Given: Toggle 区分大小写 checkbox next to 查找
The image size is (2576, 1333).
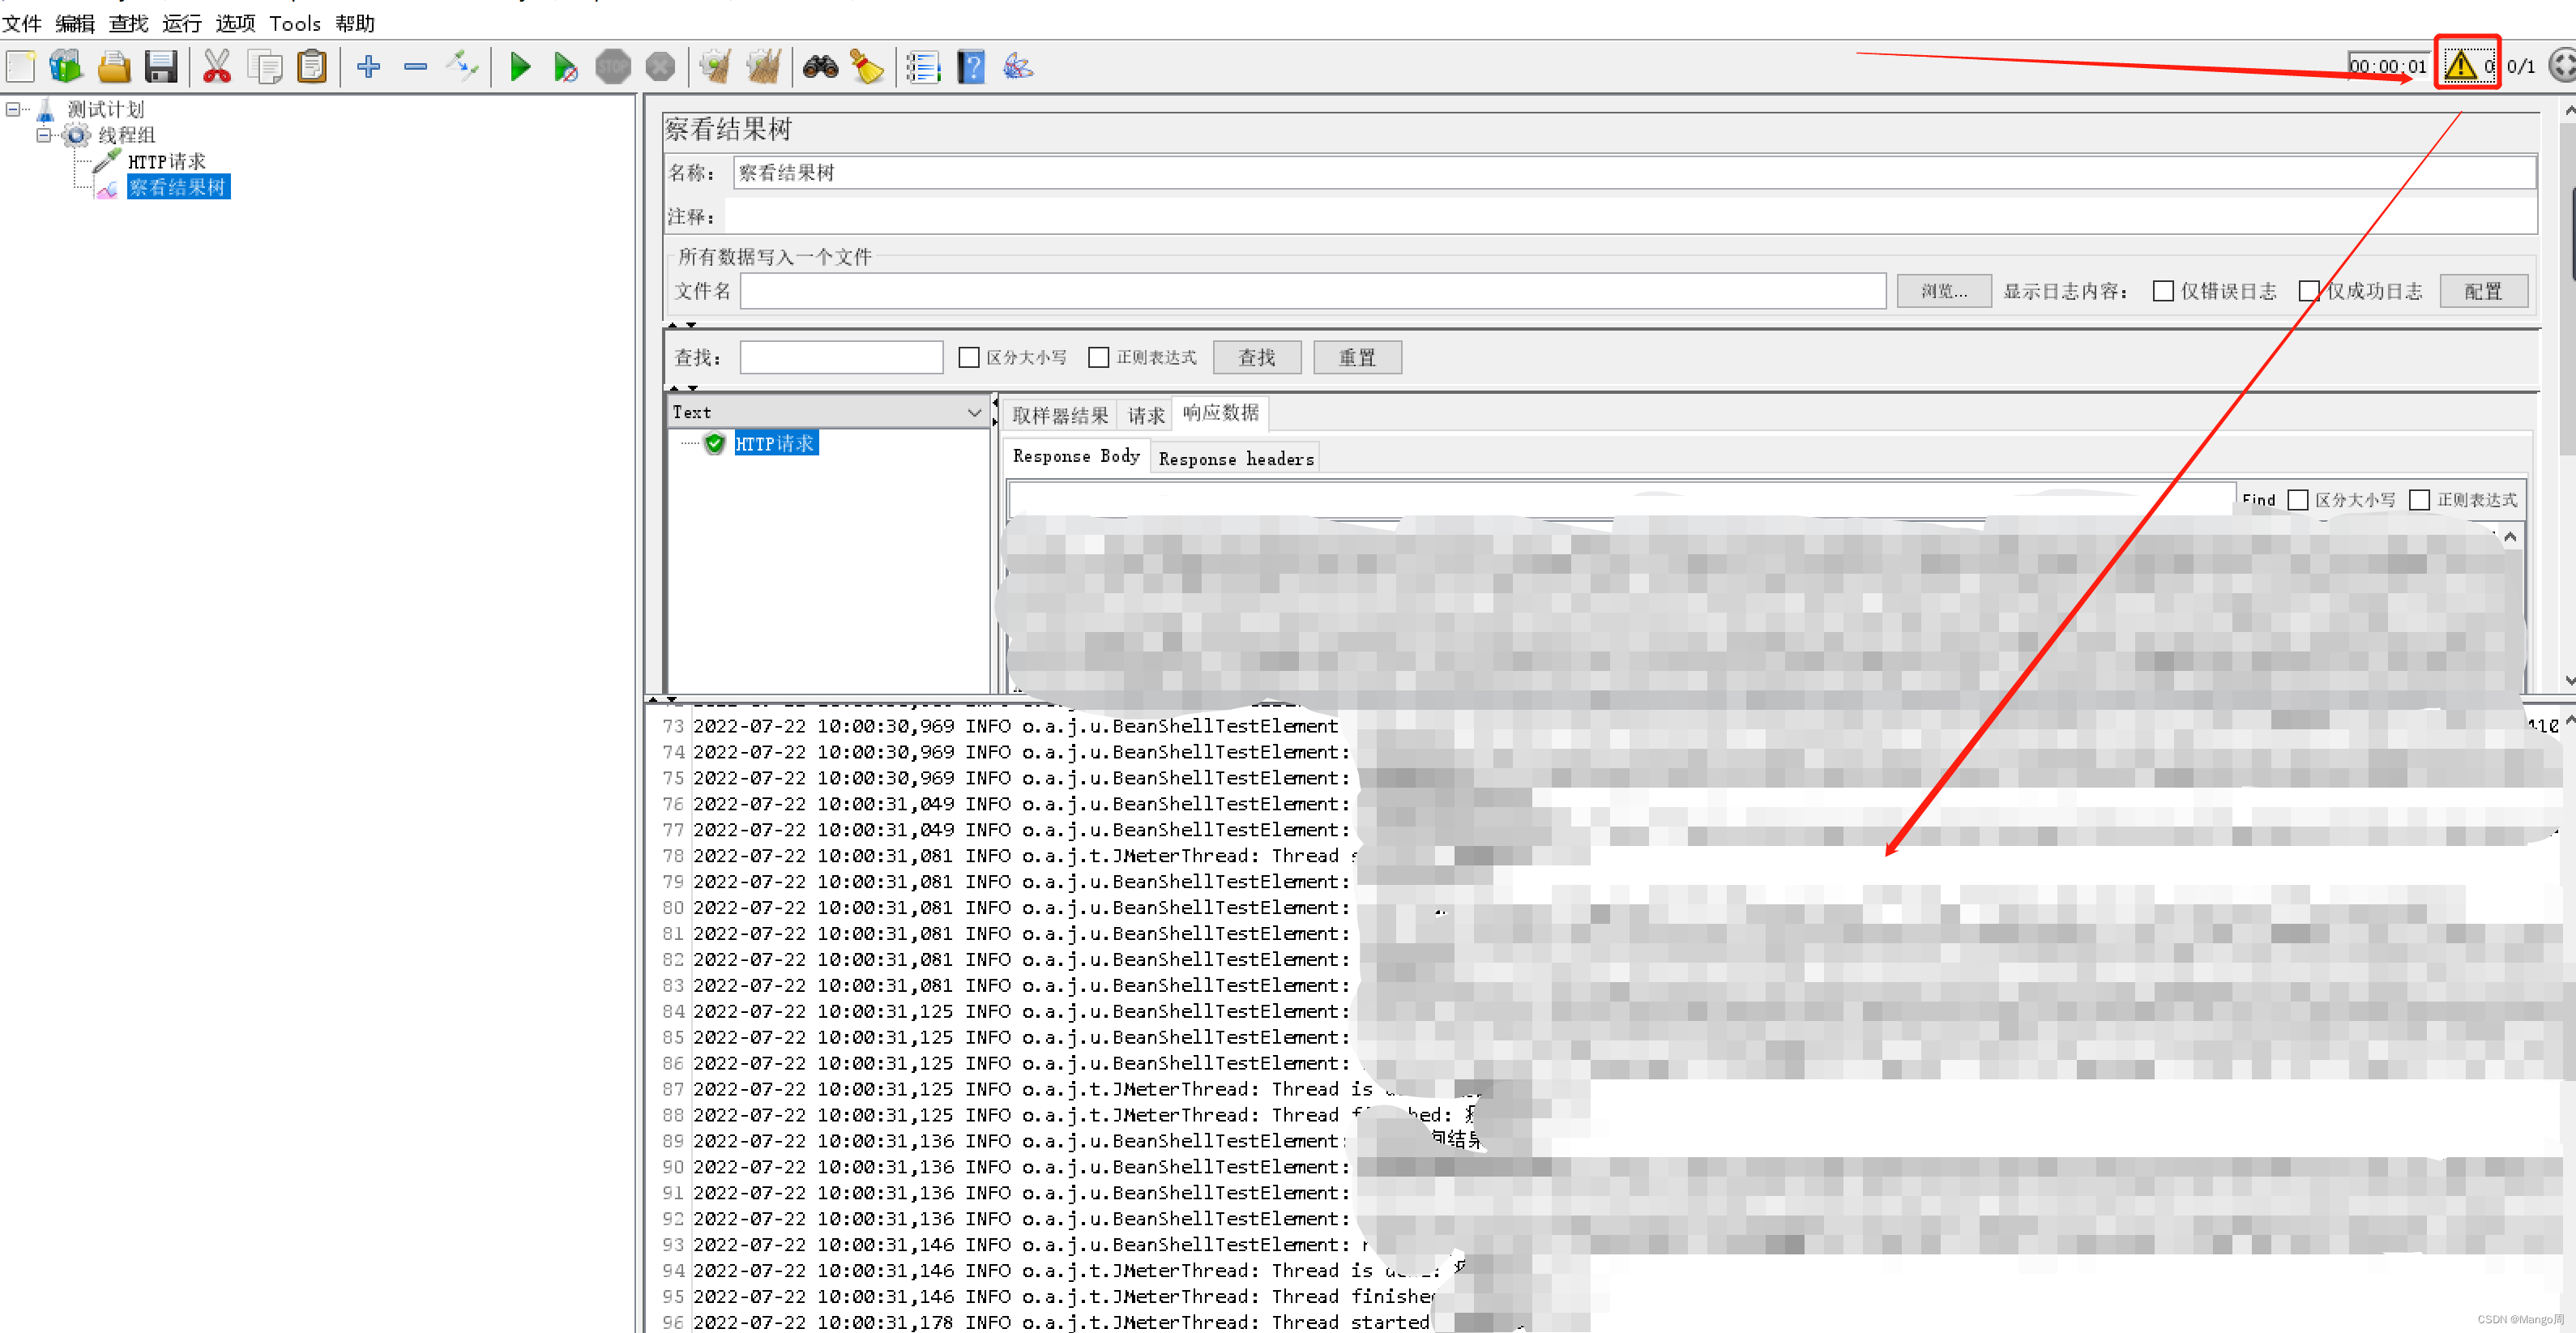Looking at the screenshot, I should click(x=968, y=357).
